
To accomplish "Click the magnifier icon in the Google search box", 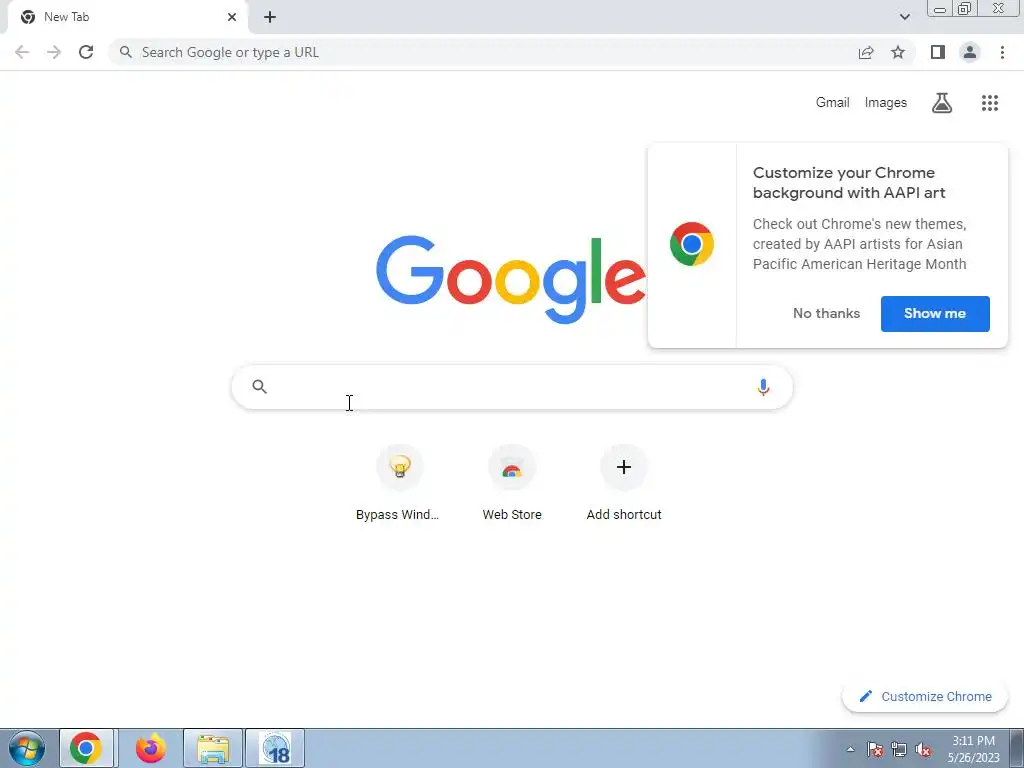I will (x=259, y=387).
